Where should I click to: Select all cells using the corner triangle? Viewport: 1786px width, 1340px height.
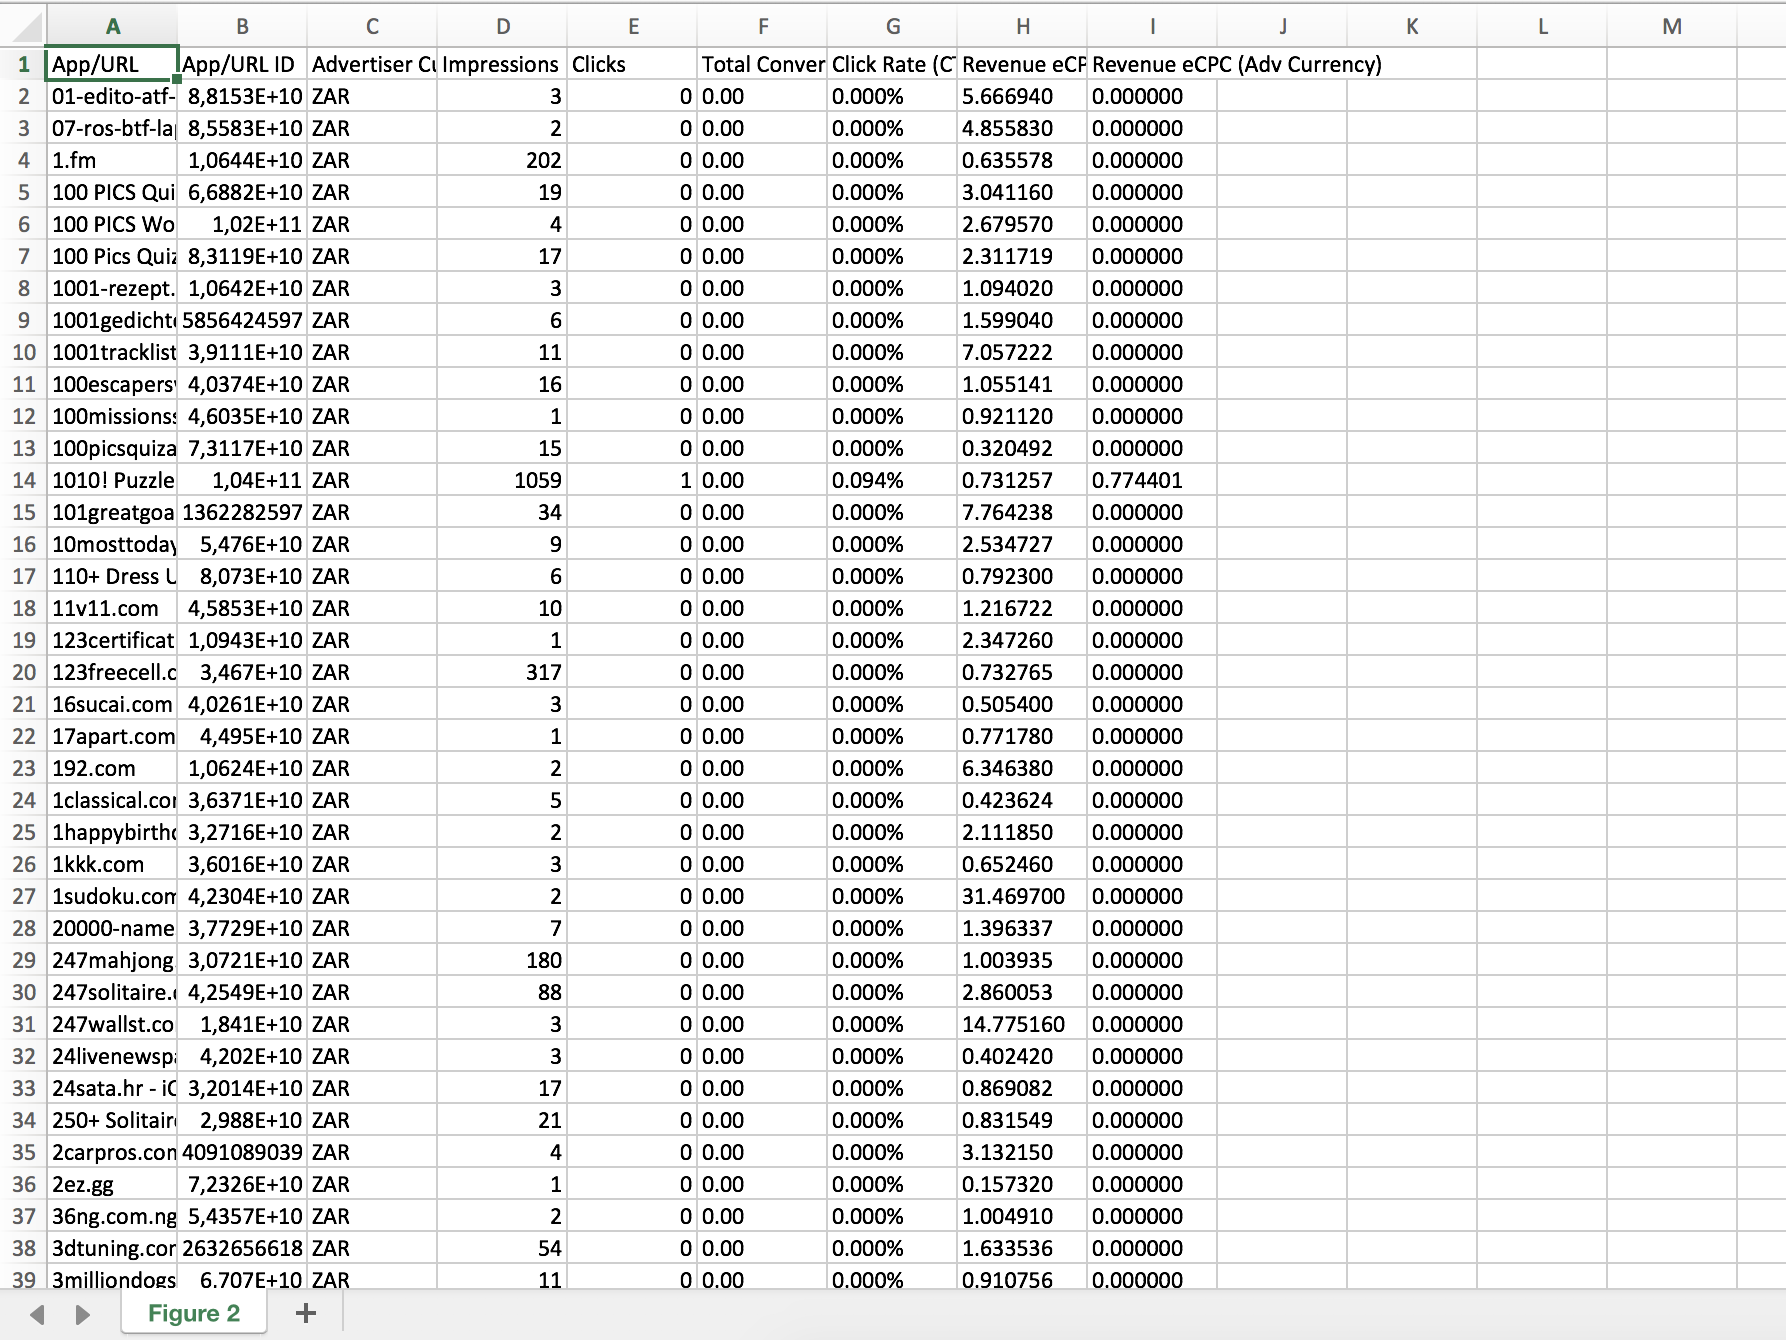point(23,26)
